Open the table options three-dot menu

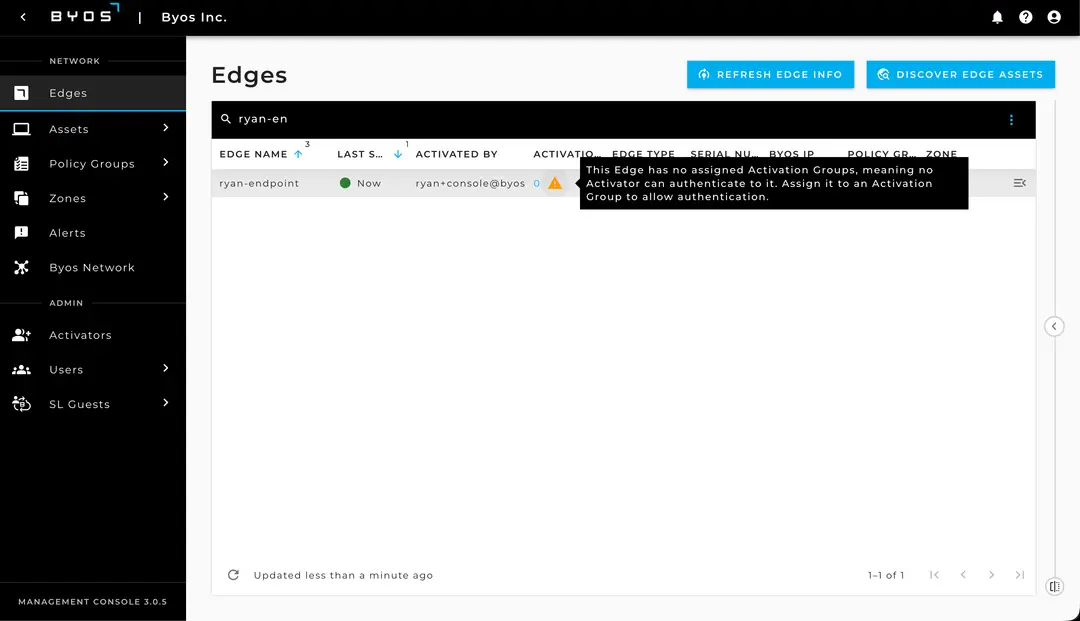[1011, 120]
